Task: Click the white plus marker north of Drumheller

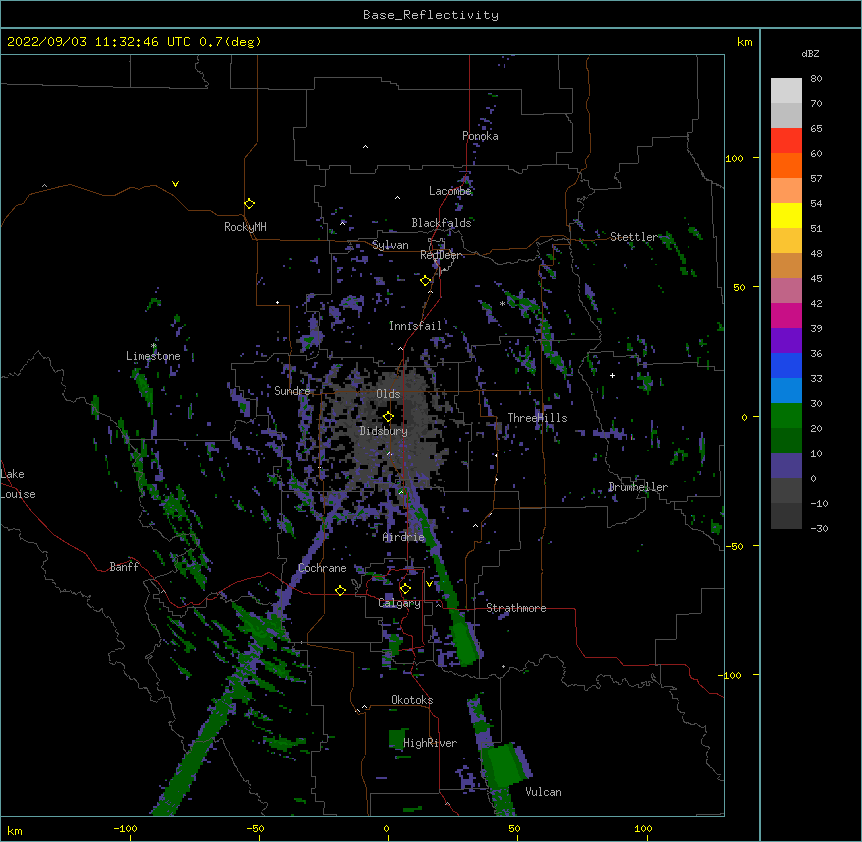Action: click(x=612, y=375)
